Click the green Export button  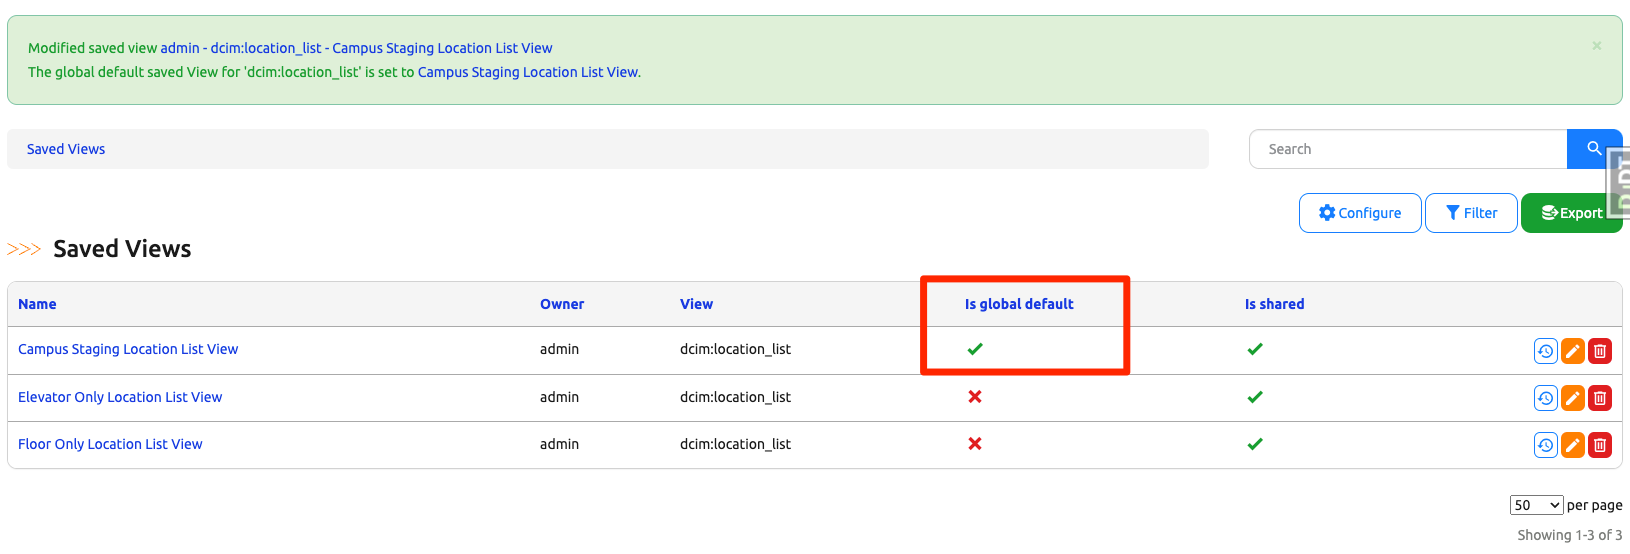tap(1571, 213)
